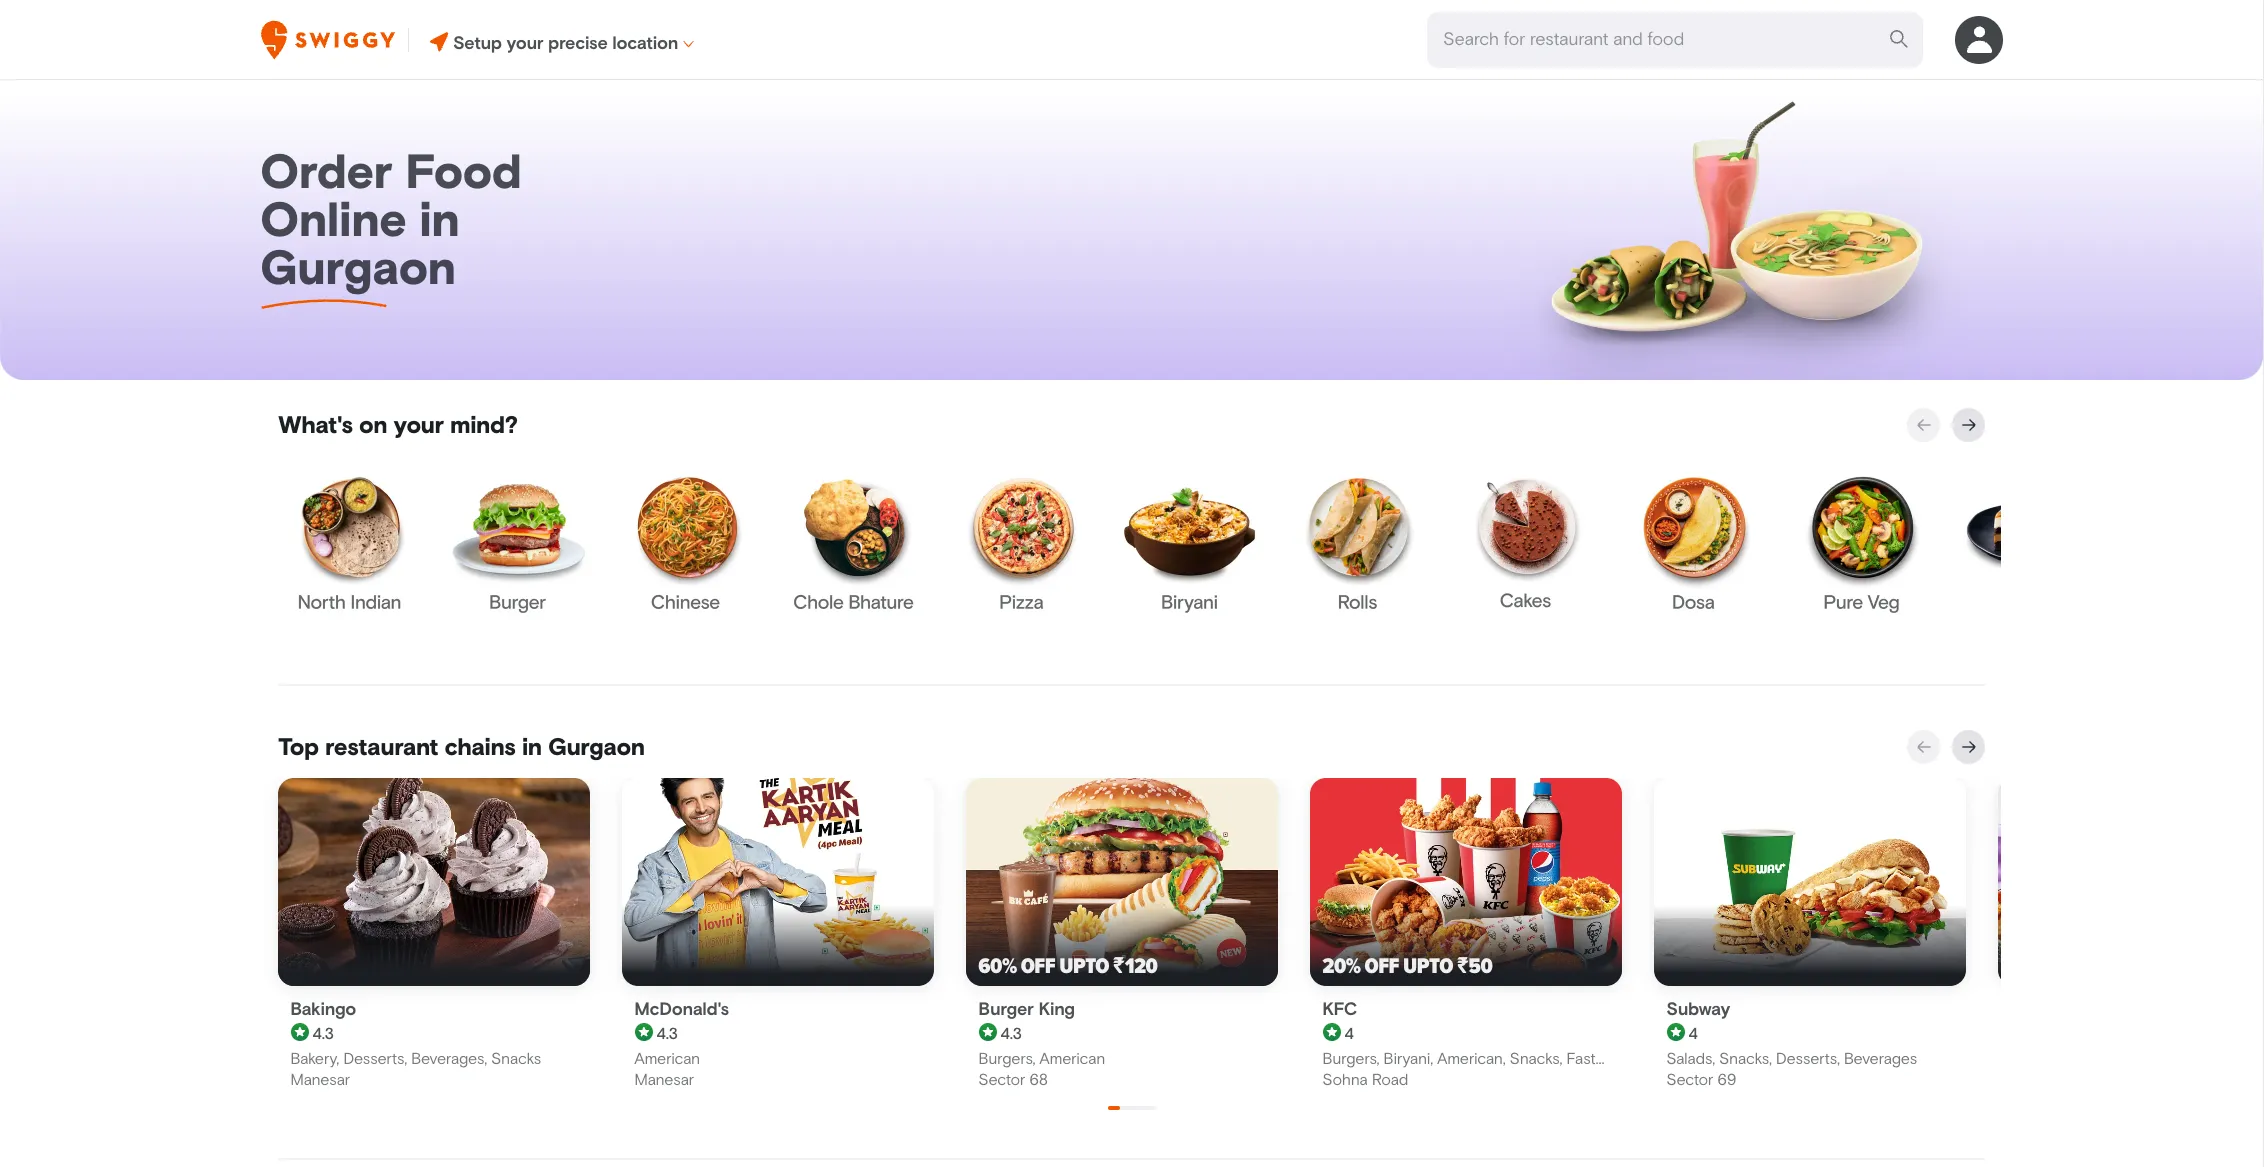The height and width of the screenshot is (1167, 2264).
Task: Open the user profile icon
Action: (1978, 40)
